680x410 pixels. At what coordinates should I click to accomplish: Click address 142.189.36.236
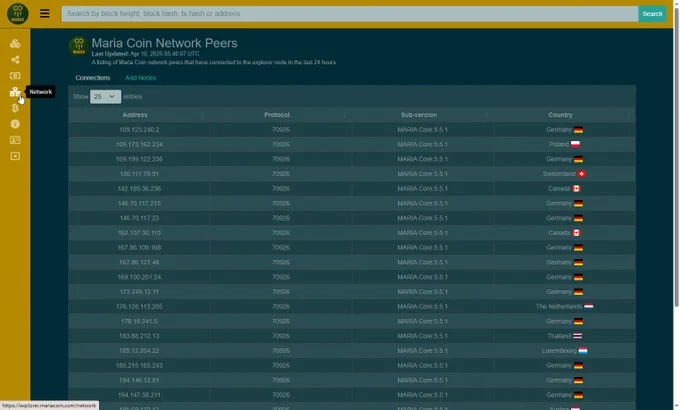point(139,189)
